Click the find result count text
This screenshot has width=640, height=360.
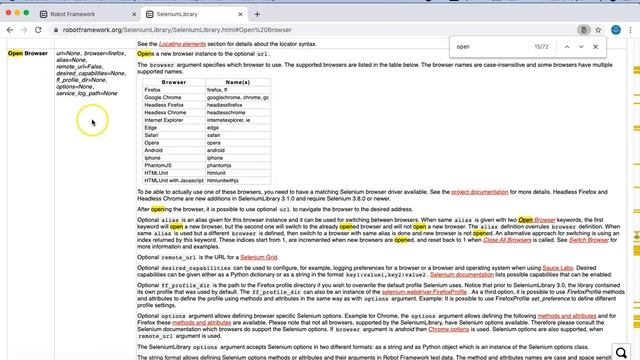pyautogui.click(x=541, y=47)
